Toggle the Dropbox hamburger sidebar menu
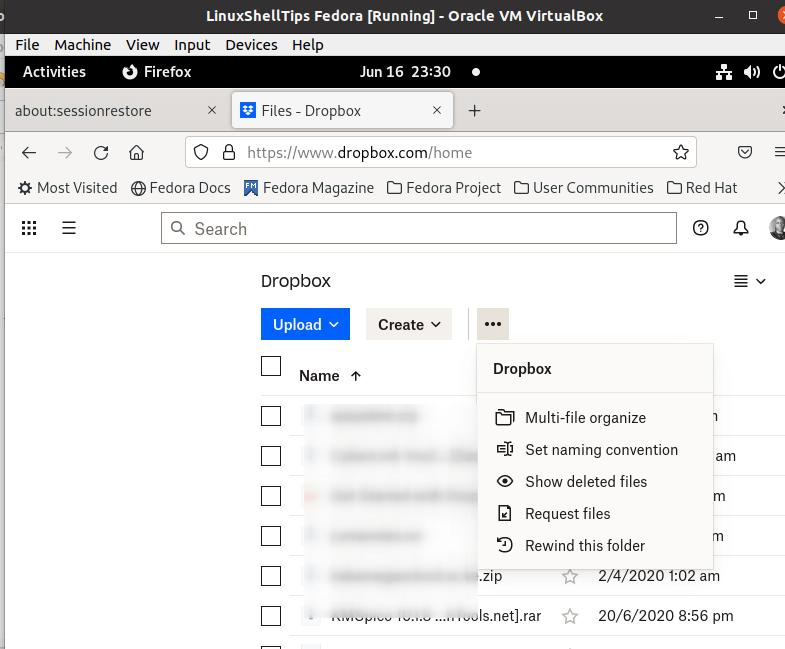The image size is (785, 649). pyautogui.click(x=69, y=228)
